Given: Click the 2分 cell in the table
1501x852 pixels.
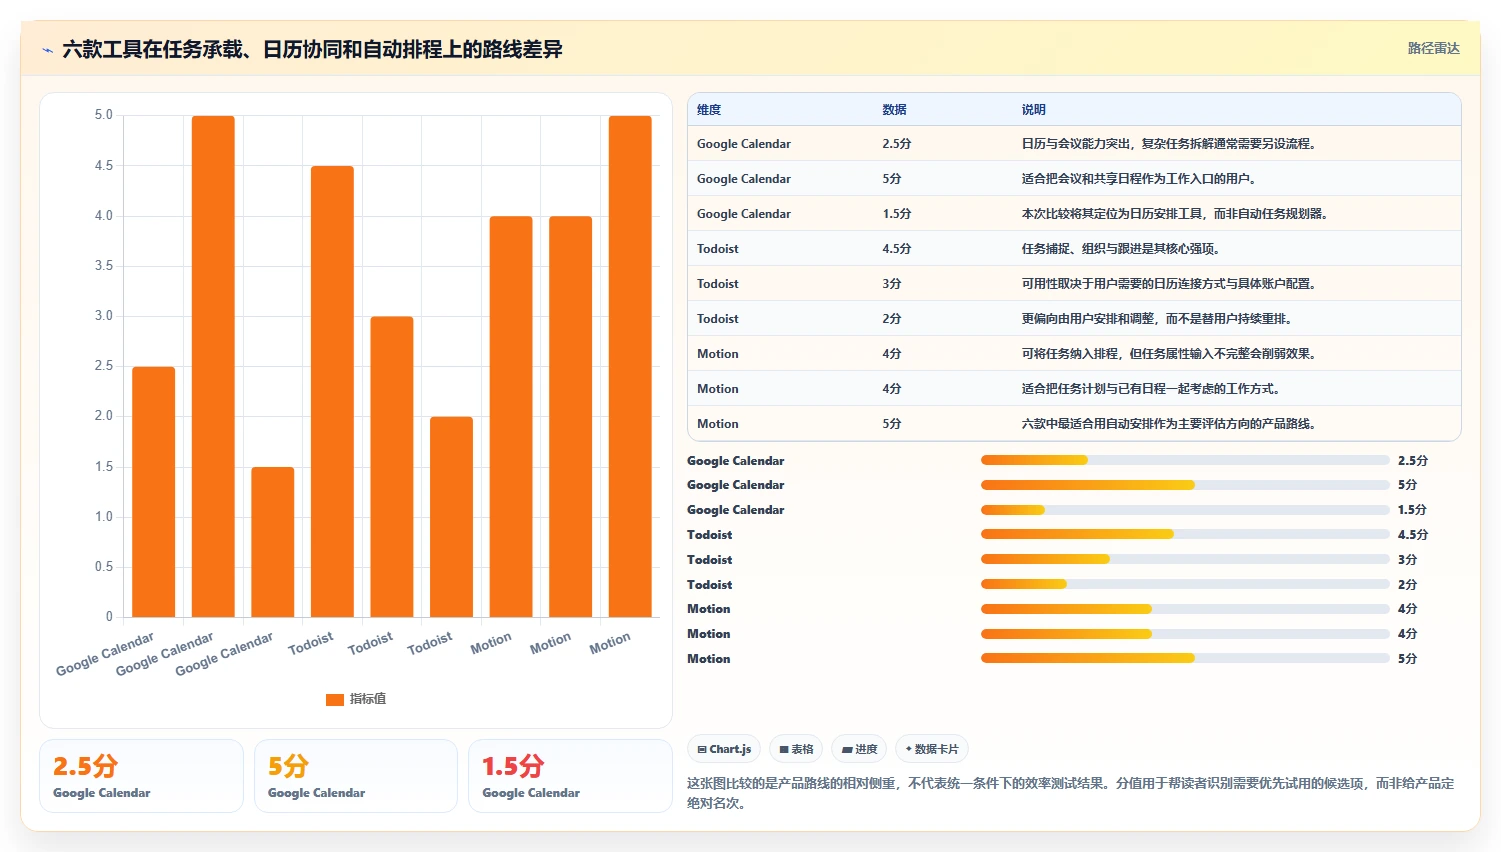Looking at the screenshot, I should coord(892,319).
